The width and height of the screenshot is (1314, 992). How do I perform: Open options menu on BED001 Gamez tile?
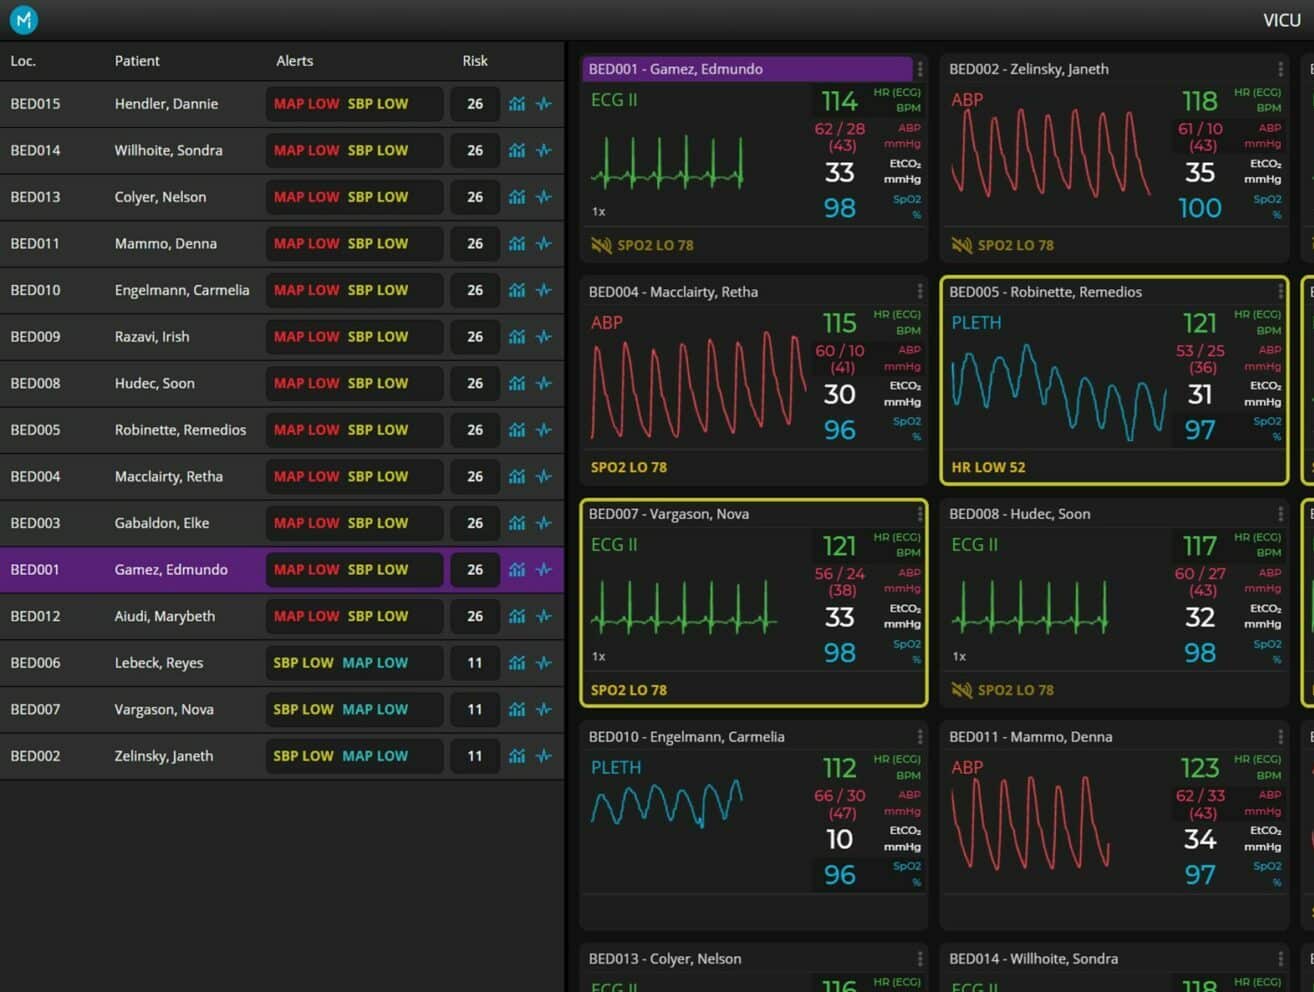coord(920,69)
